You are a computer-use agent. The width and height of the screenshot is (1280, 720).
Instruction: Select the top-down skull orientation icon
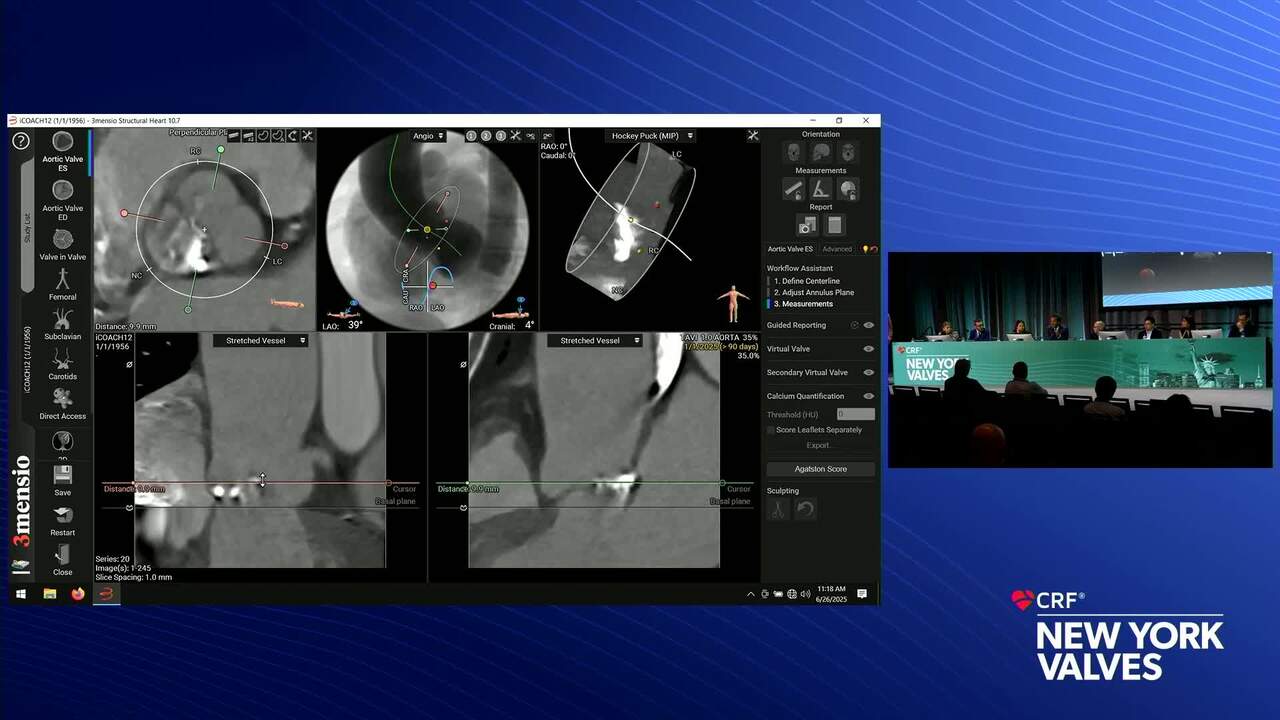click(848, 153)
